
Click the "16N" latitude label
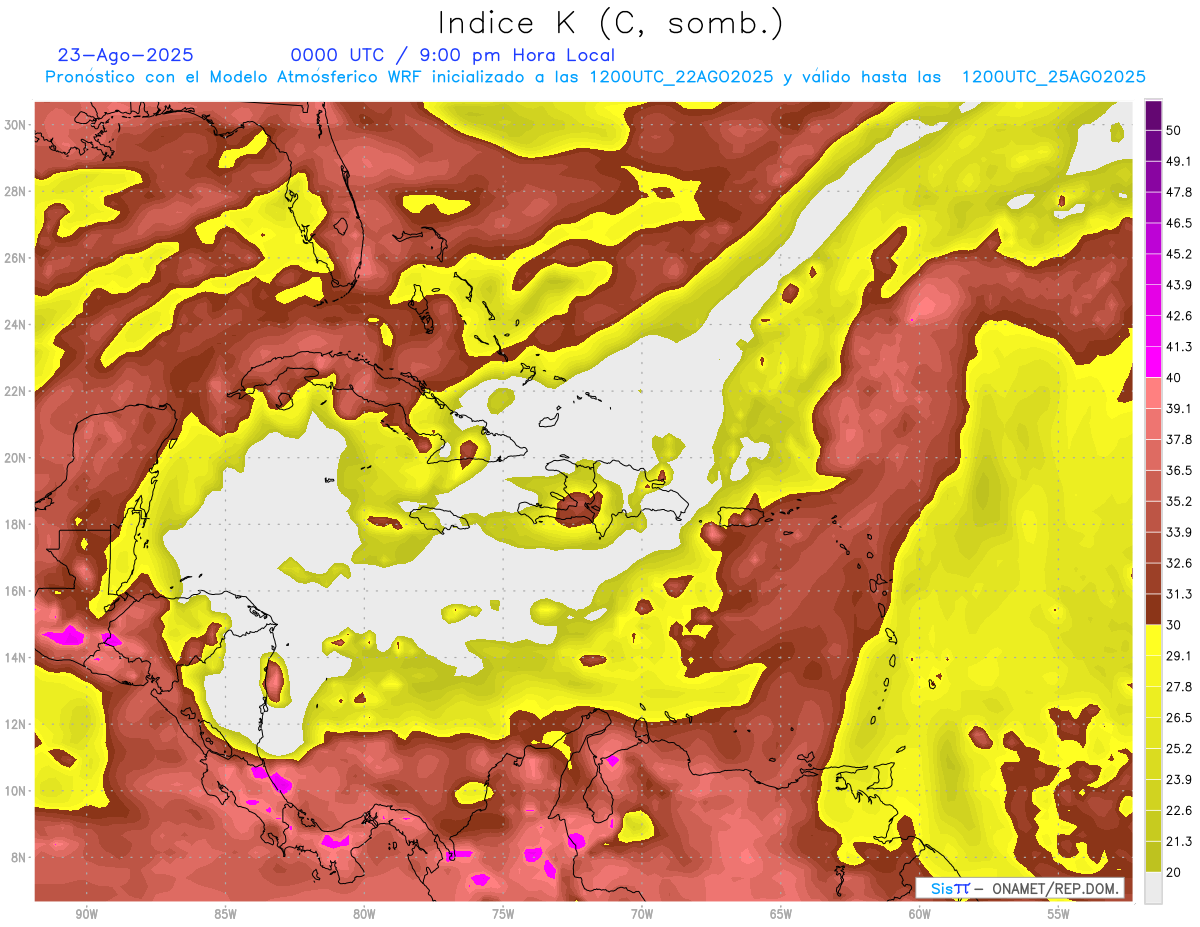pyautogui.click(x=17, y=591)
